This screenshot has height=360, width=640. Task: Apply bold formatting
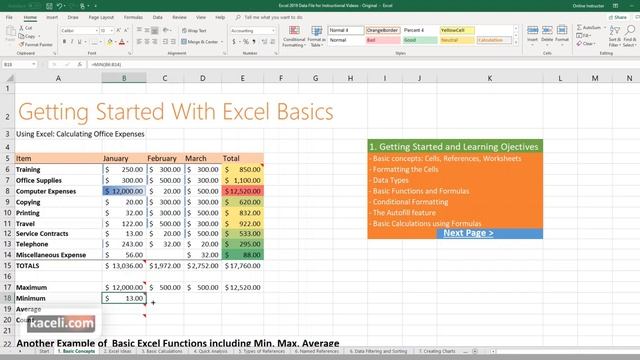click(64, 42)
